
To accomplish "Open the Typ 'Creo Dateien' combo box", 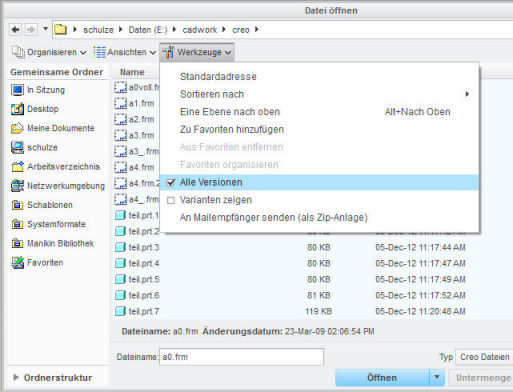I will [x=484, y=357].
